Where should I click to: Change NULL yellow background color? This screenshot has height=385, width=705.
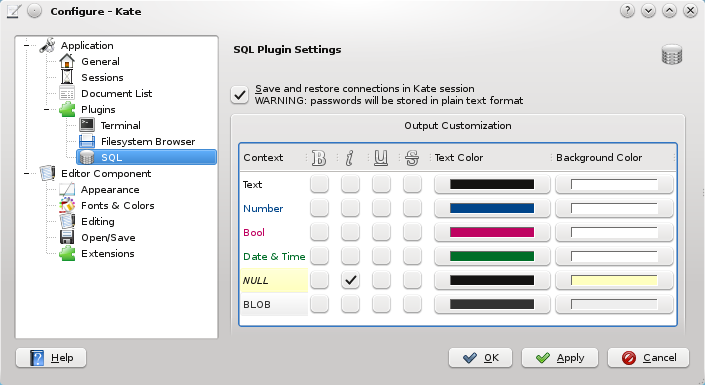click(614, 280)
